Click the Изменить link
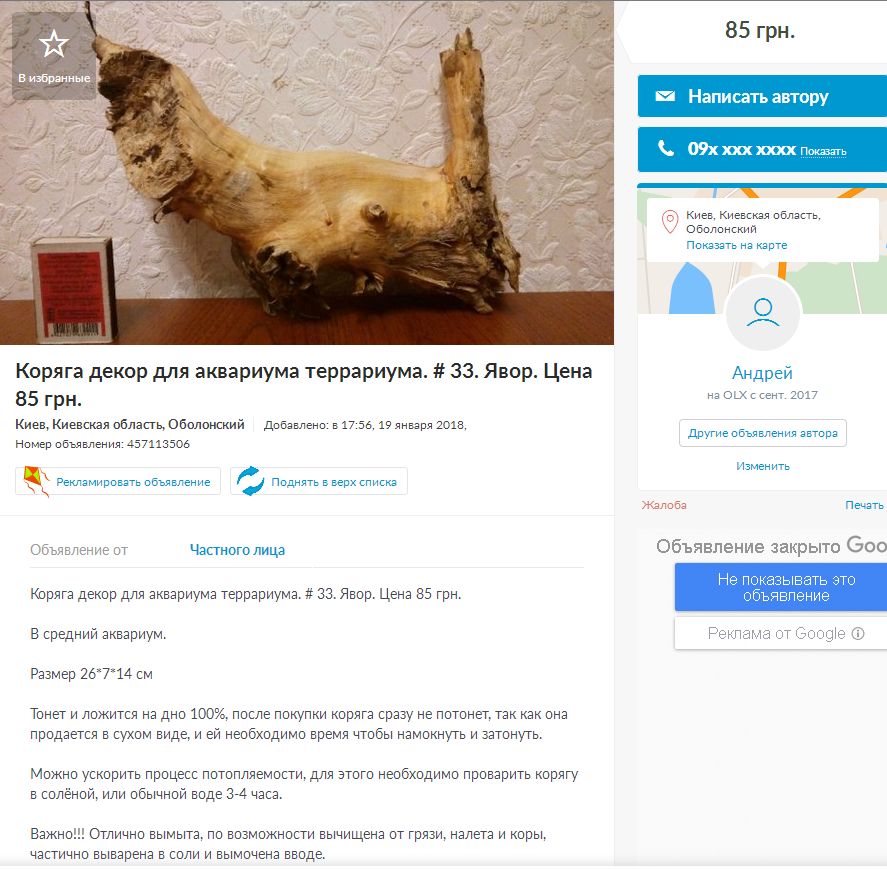 763,466
